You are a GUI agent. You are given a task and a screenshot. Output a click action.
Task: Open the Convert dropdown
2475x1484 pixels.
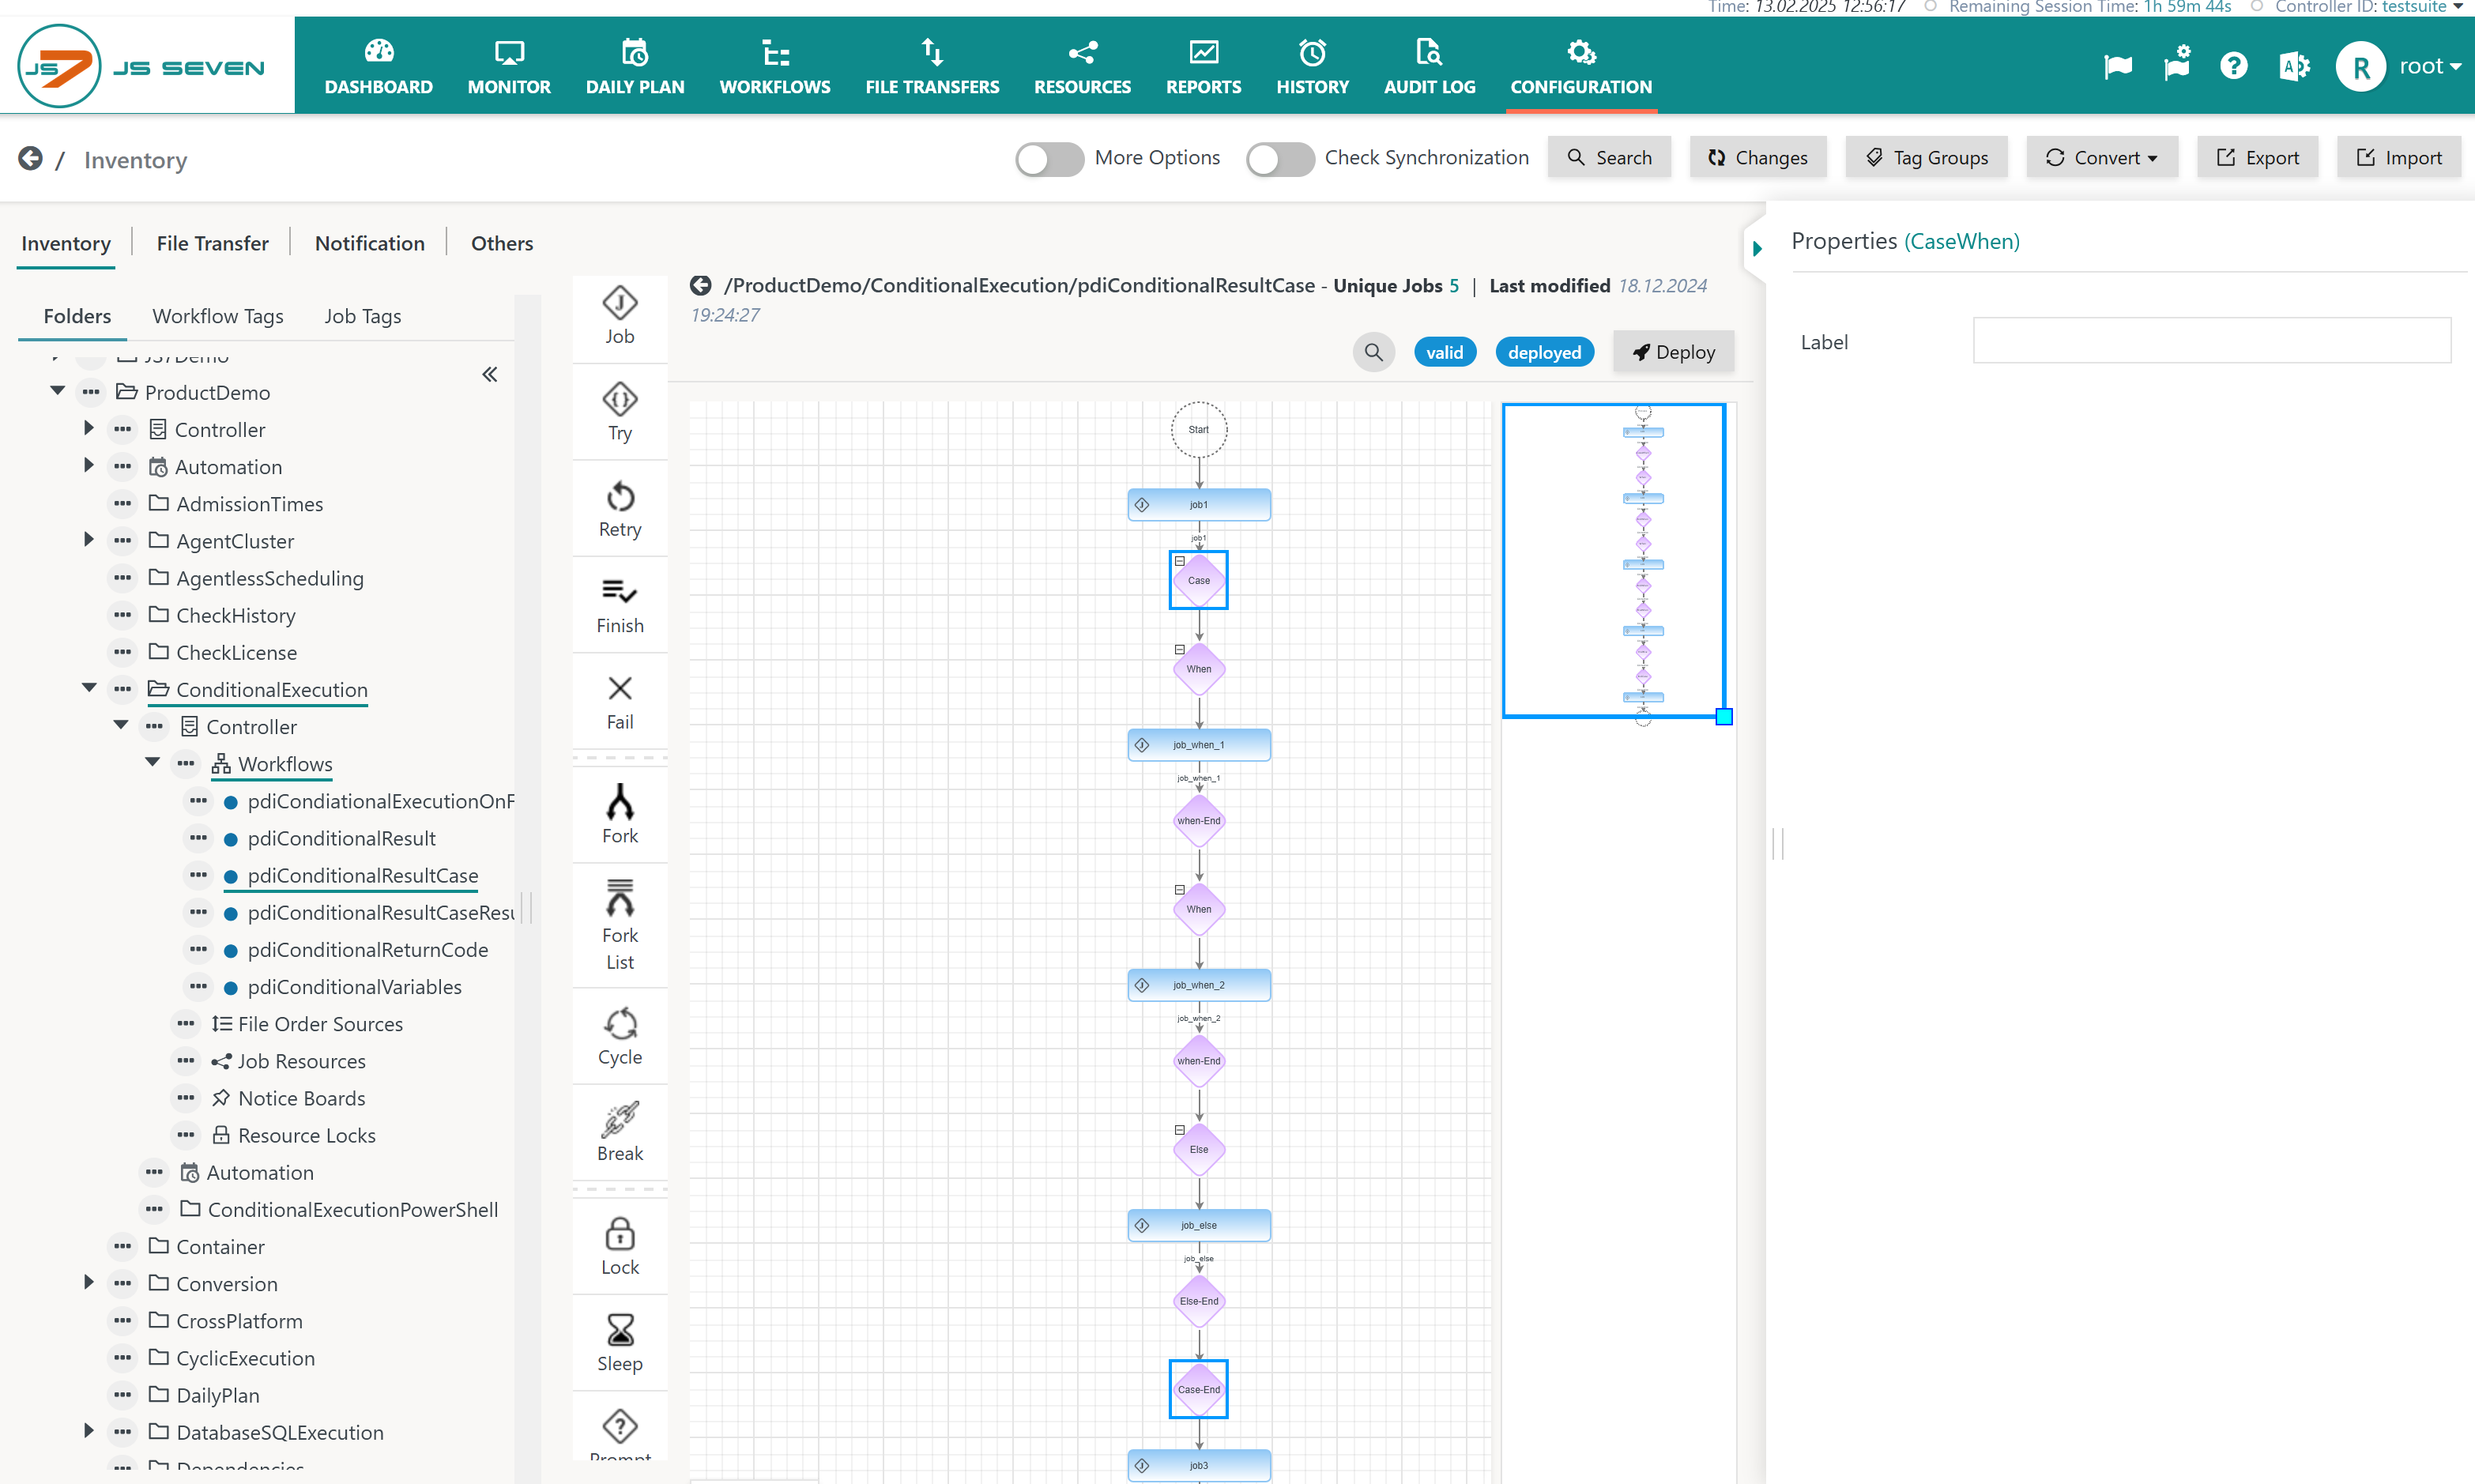(2101, 158)
